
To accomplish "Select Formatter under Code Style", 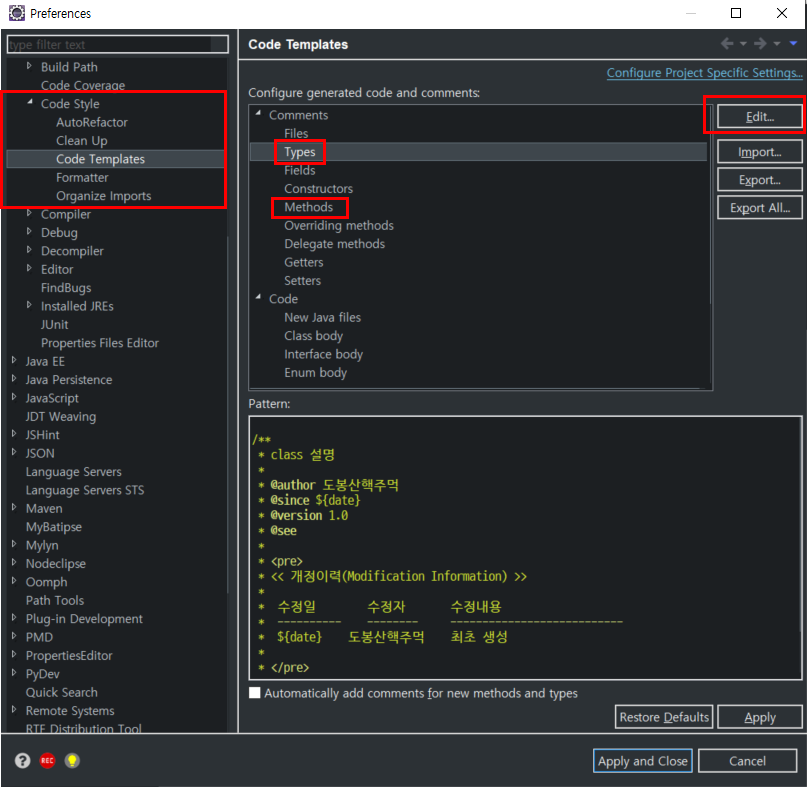I will click(82, 177).
